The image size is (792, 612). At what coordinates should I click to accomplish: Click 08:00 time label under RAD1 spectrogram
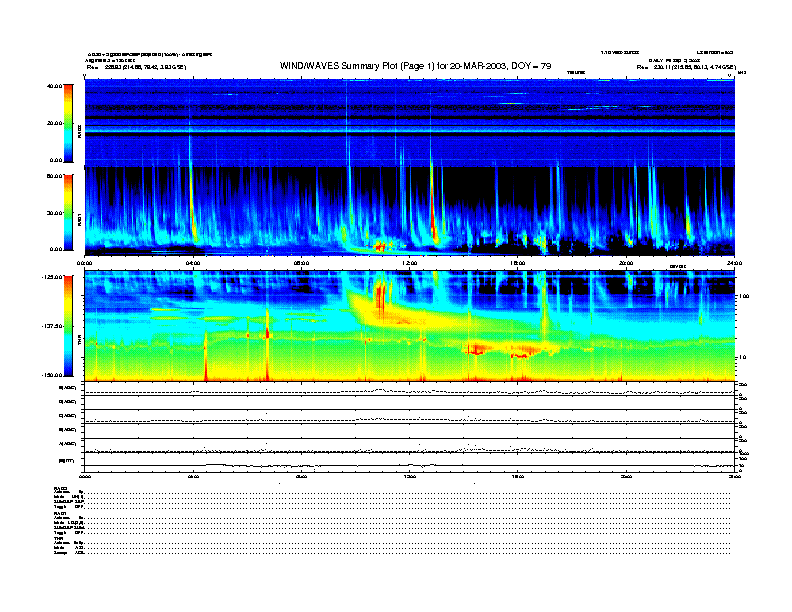[302, 263]
